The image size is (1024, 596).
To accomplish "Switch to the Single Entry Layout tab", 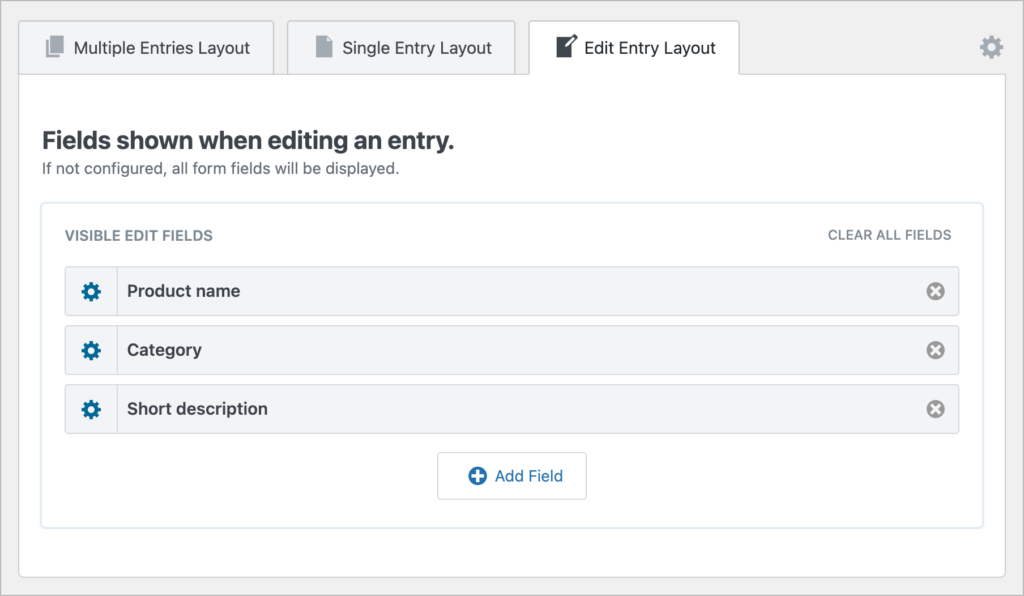I will (400, 47).
